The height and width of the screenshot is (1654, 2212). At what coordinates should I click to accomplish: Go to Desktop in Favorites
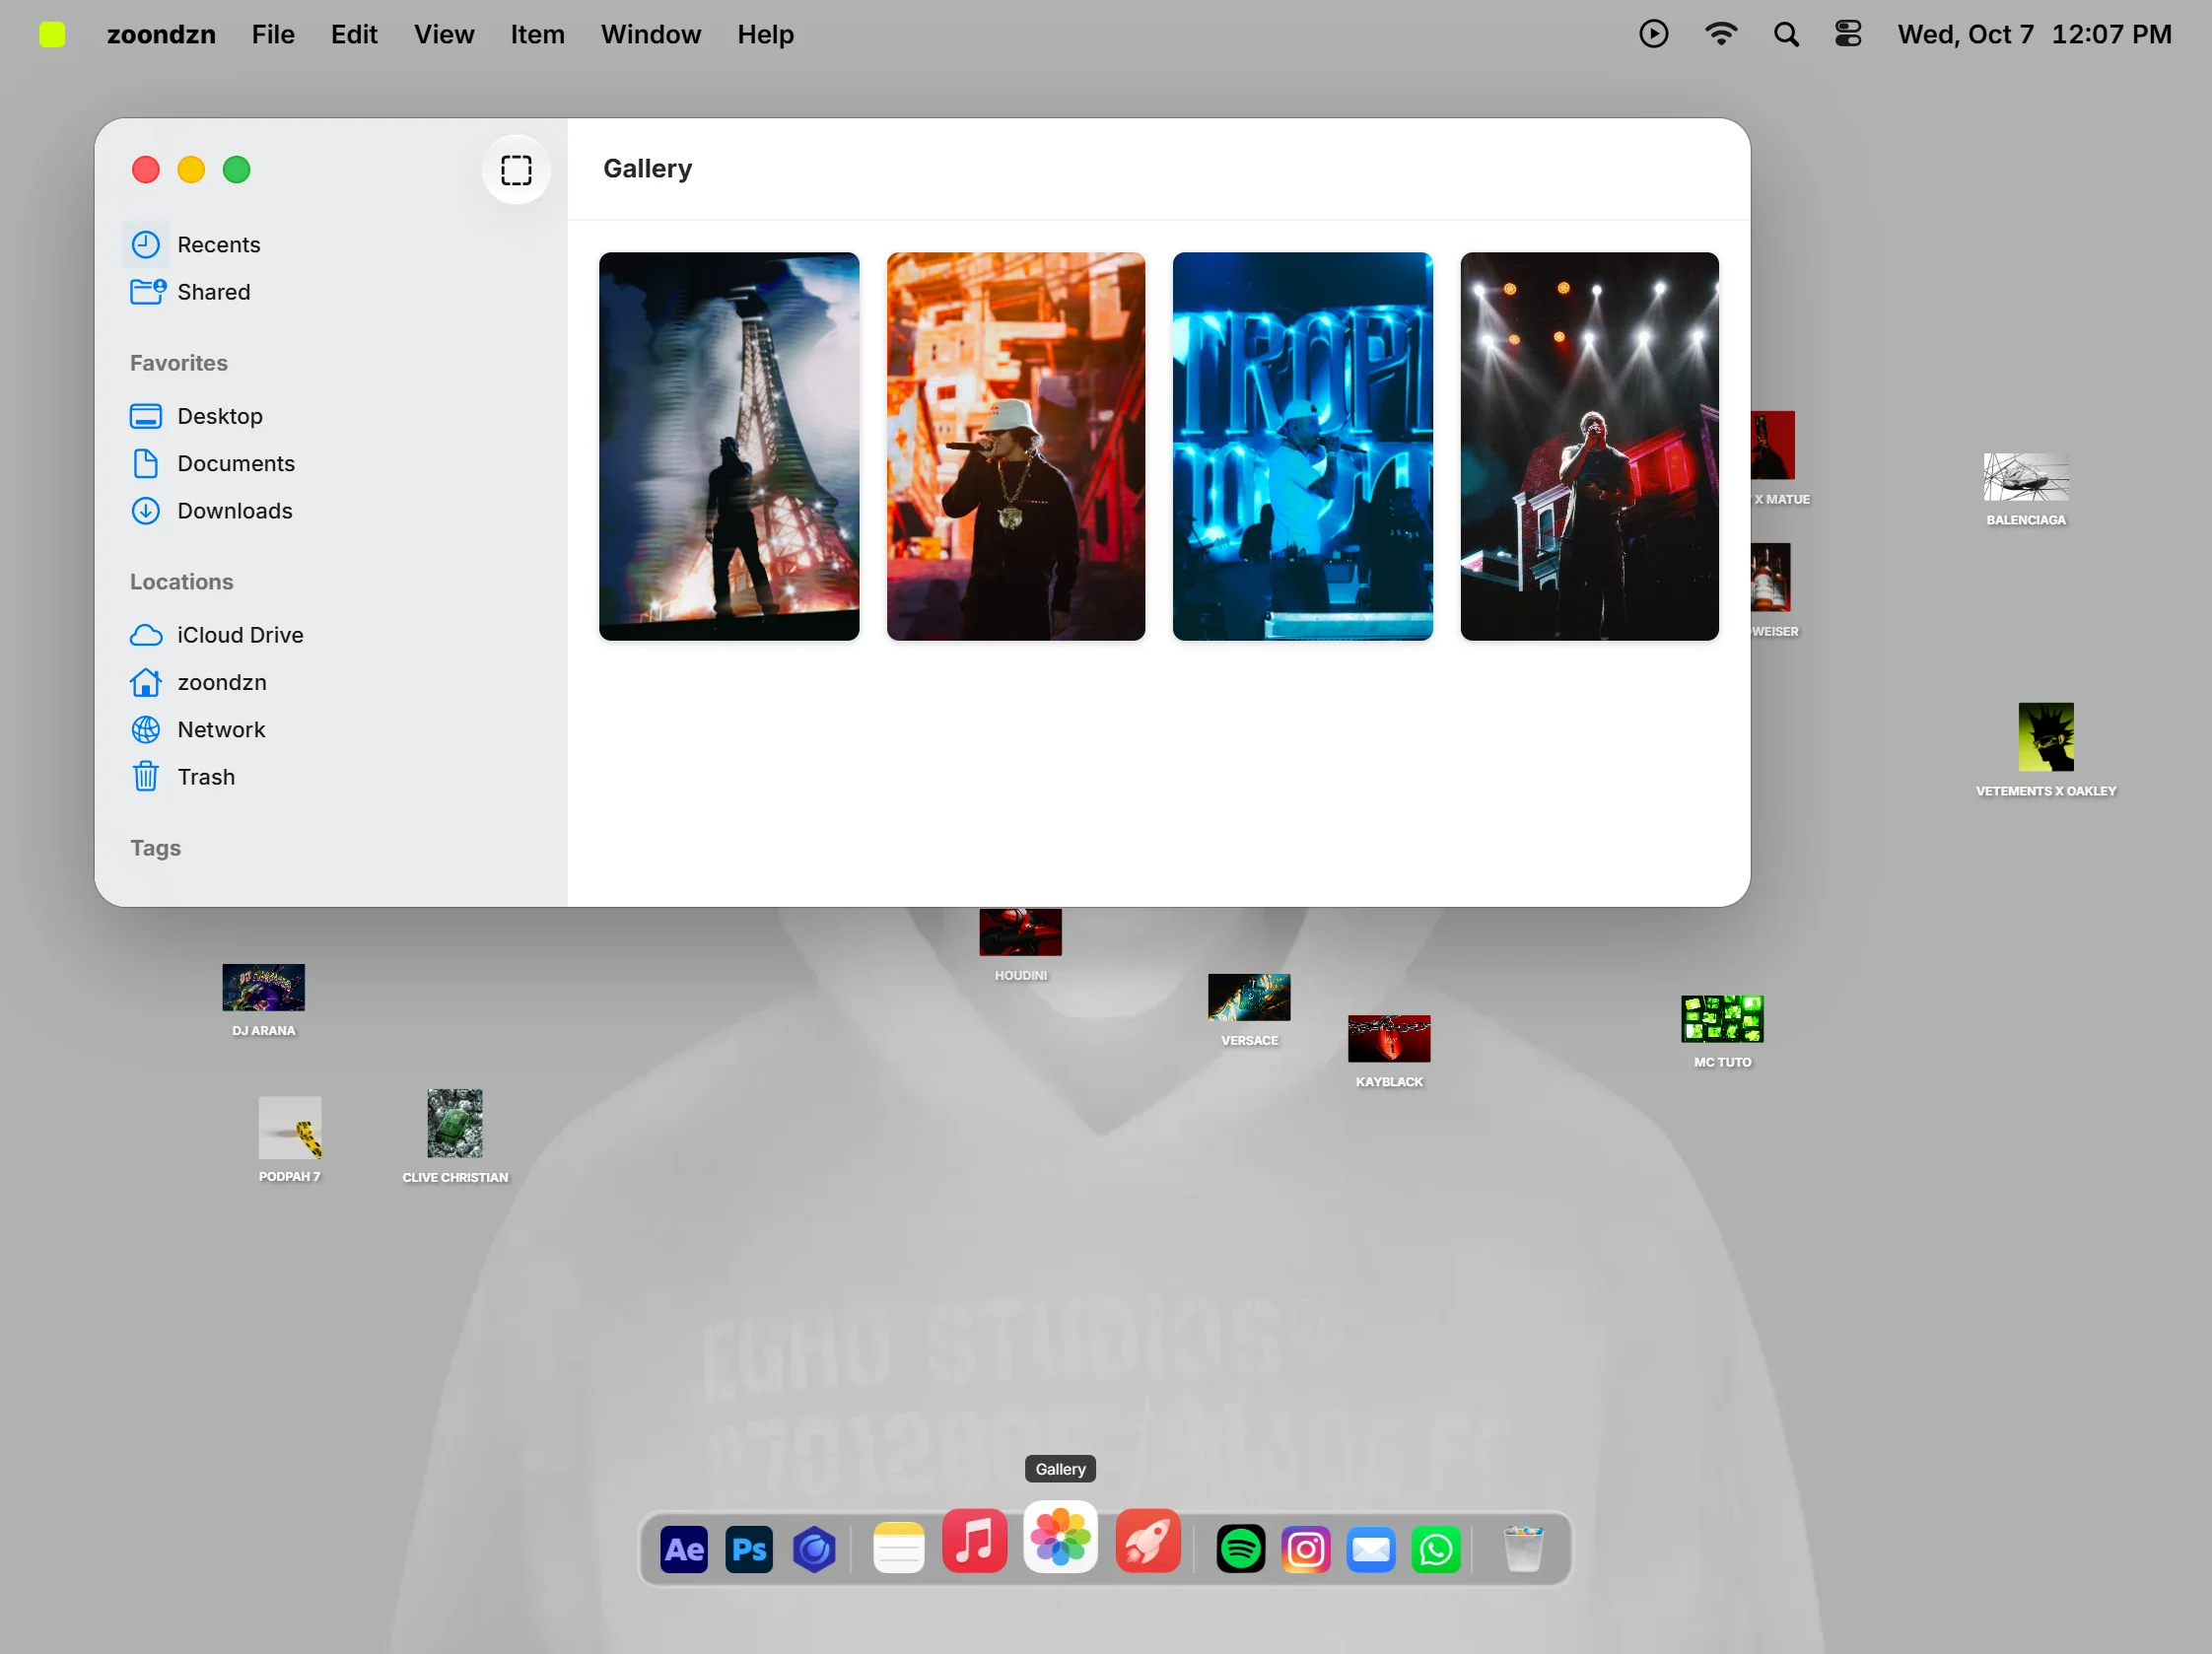pyautogui.click(x=197, y=416)
